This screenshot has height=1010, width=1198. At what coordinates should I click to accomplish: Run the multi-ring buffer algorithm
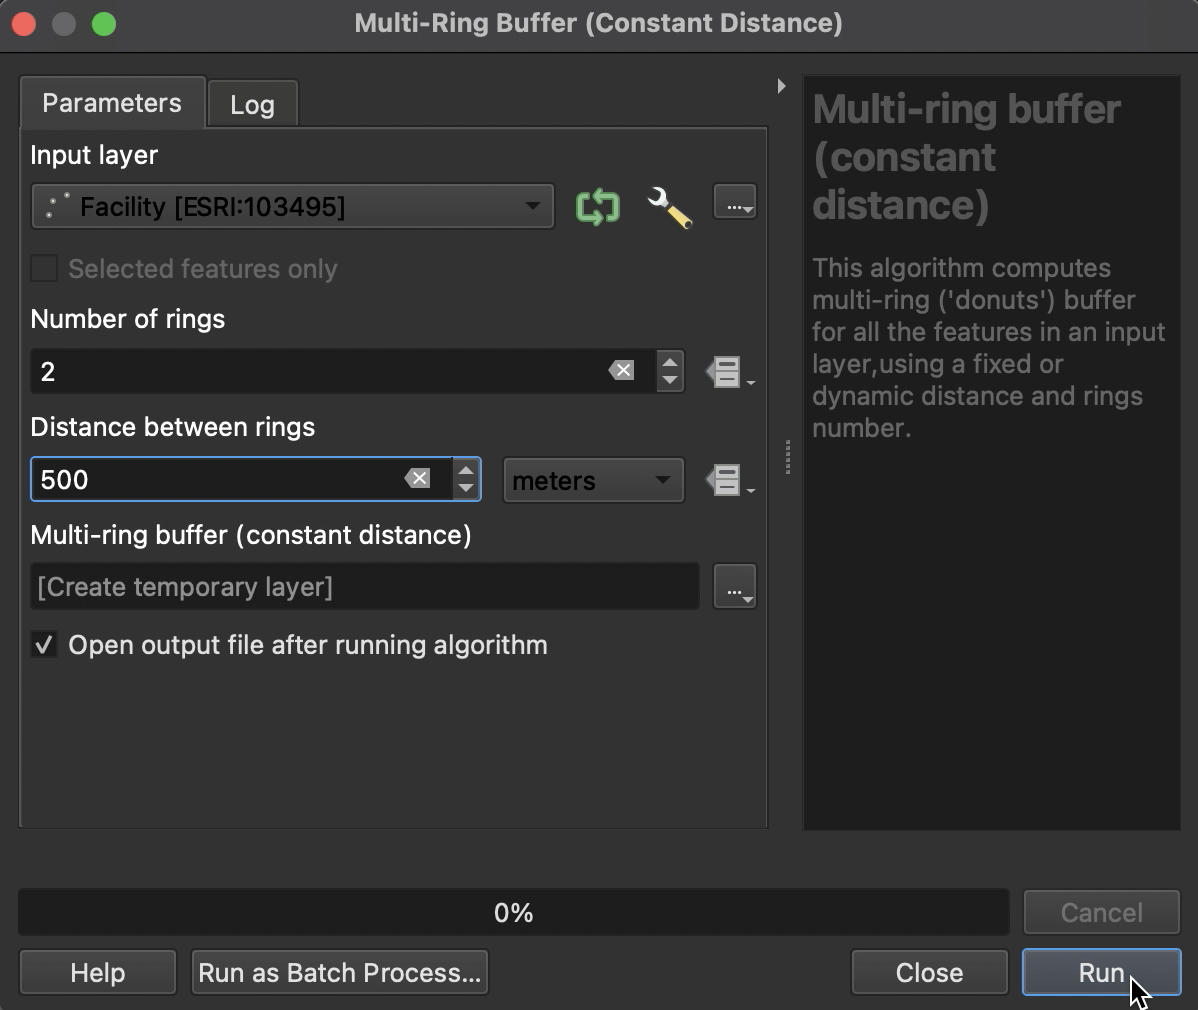click(1101, 972)
